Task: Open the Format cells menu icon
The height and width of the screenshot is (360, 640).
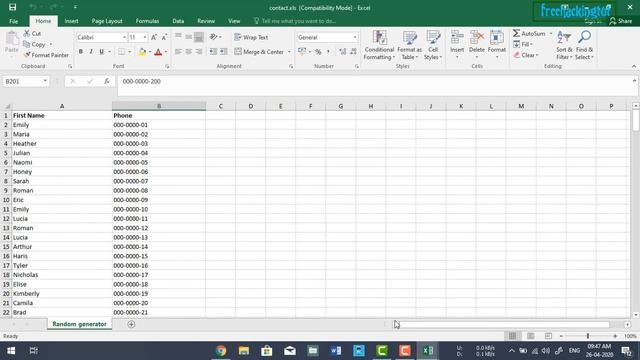Action: tap(497, 38)
